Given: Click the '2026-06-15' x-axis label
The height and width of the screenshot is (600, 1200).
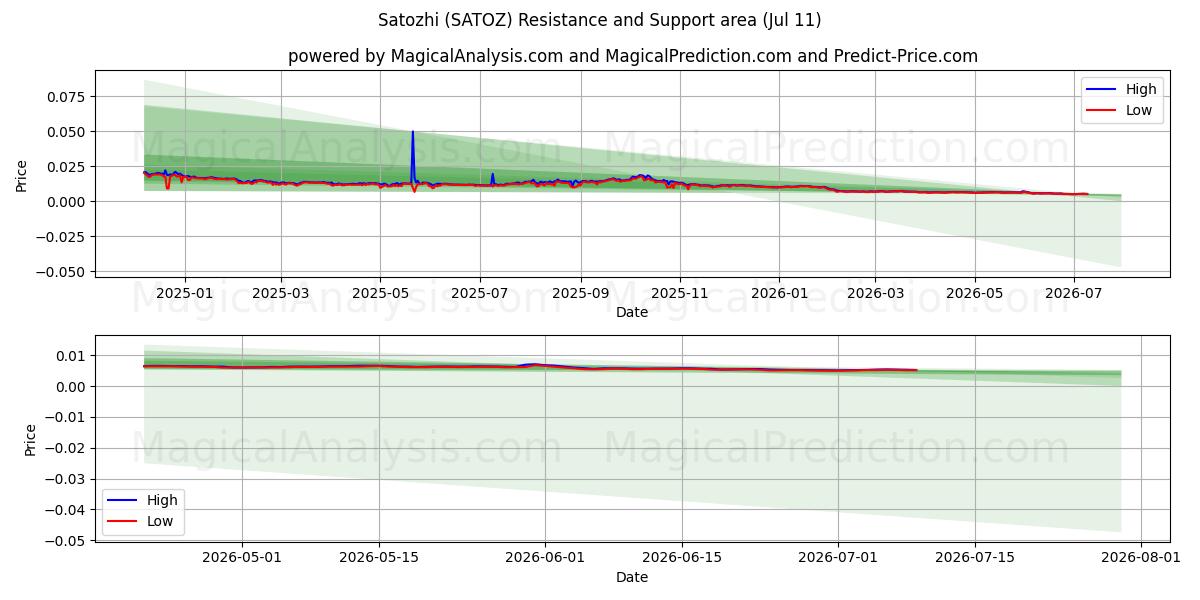Looking at the screenshot, I should (682, 560).
